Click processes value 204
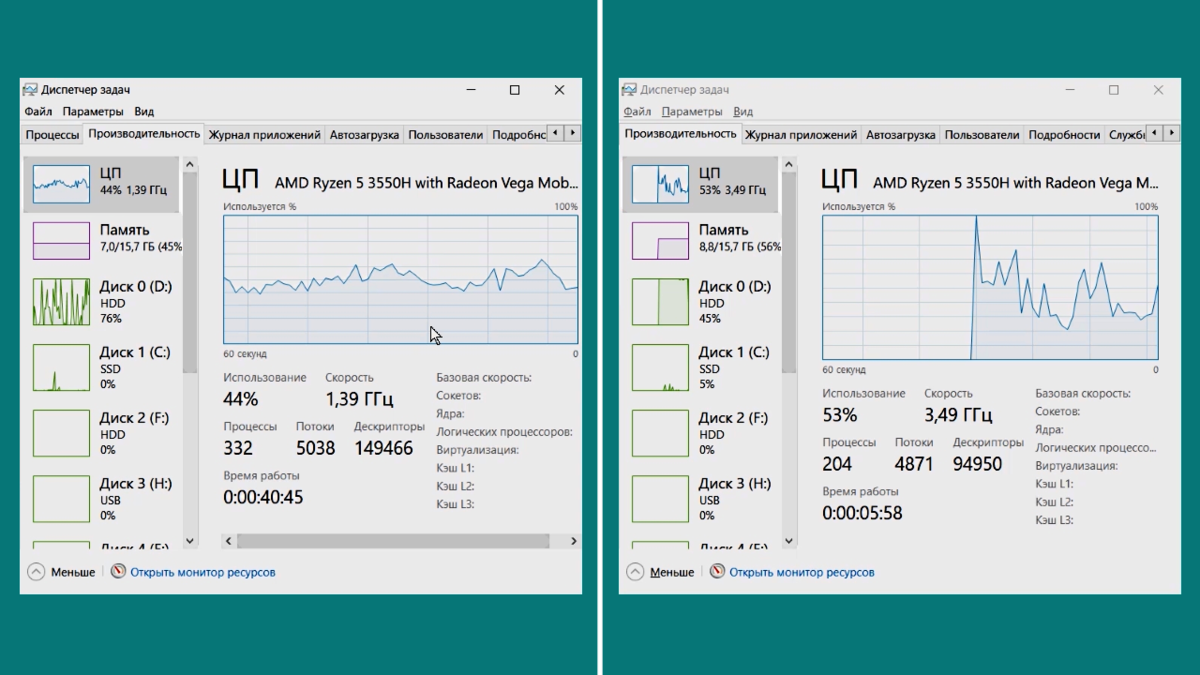The height and width of the screenshot is (675, 1200). point(837,464)
